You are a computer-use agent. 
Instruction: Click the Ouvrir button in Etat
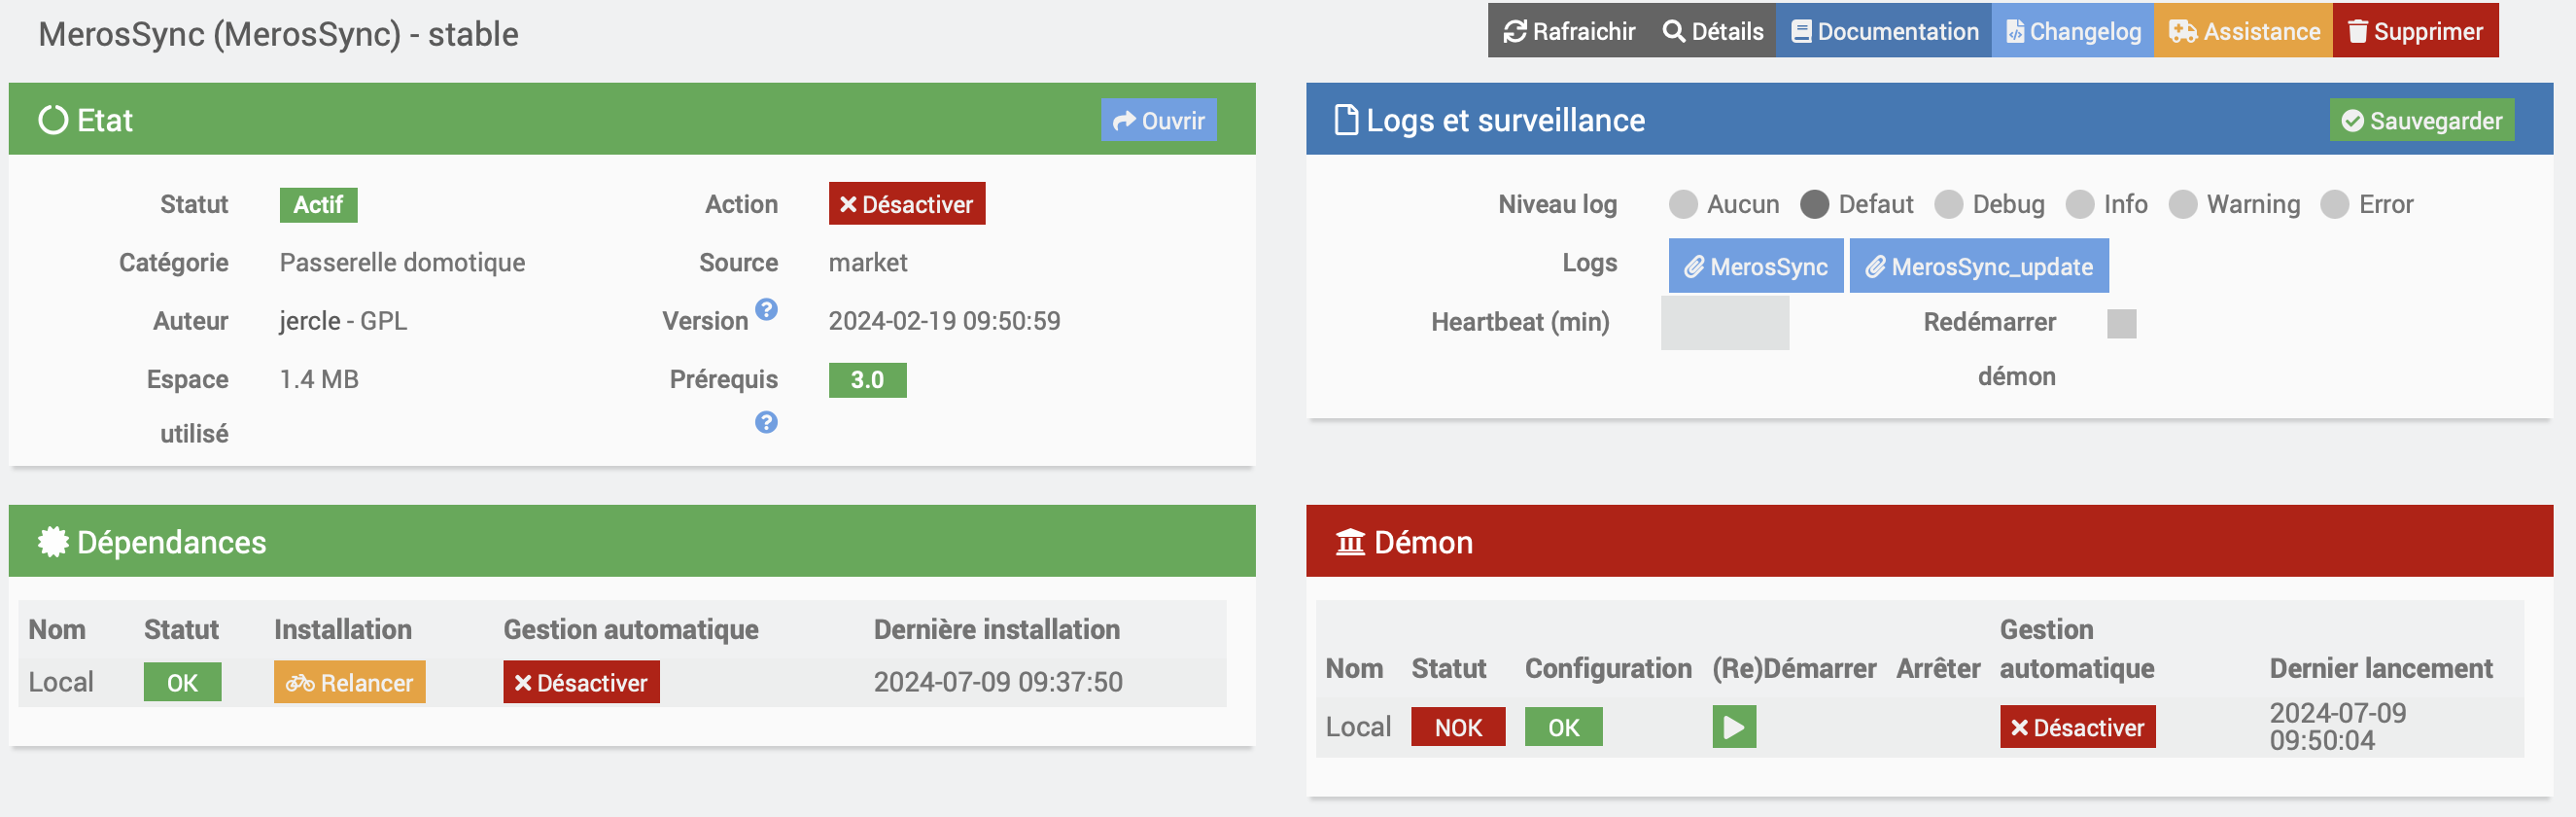click(1159, 120)
